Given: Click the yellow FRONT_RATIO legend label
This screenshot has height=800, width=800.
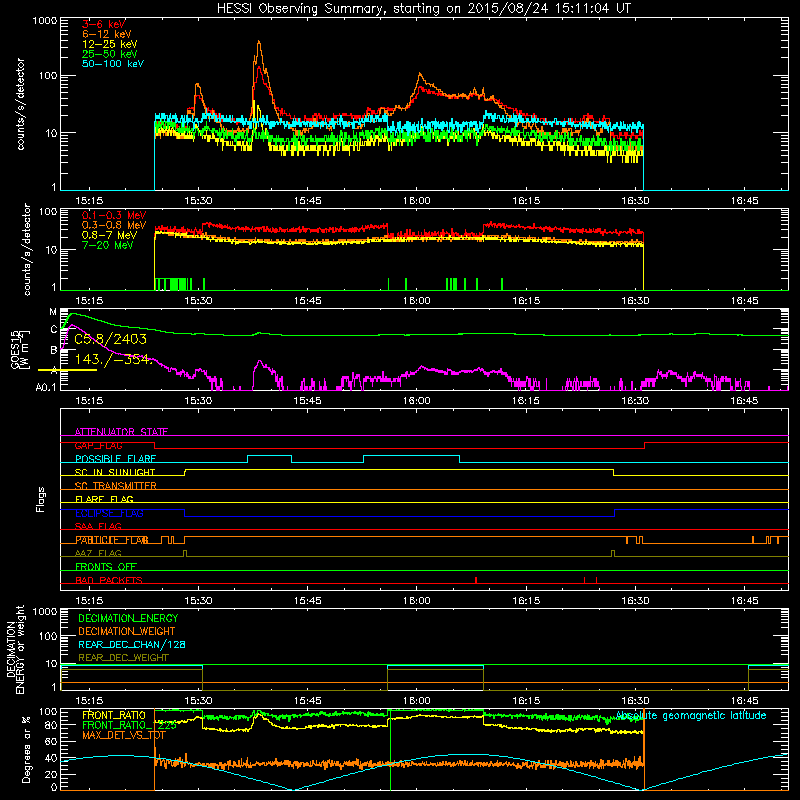Looking at the screenshot, I should [x=114, y=715].
